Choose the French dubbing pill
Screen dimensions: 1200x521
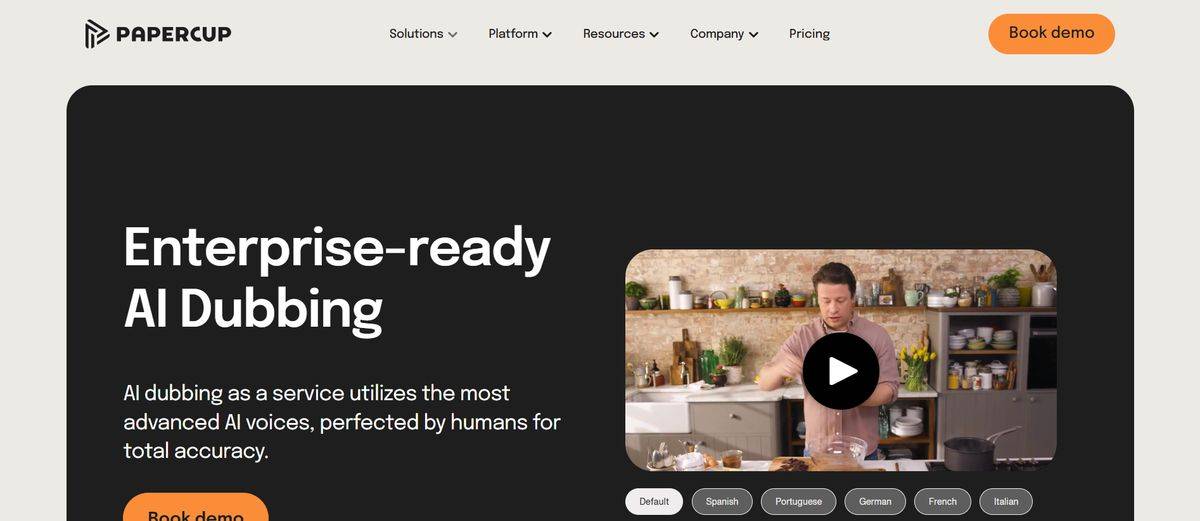pos(943,502)
